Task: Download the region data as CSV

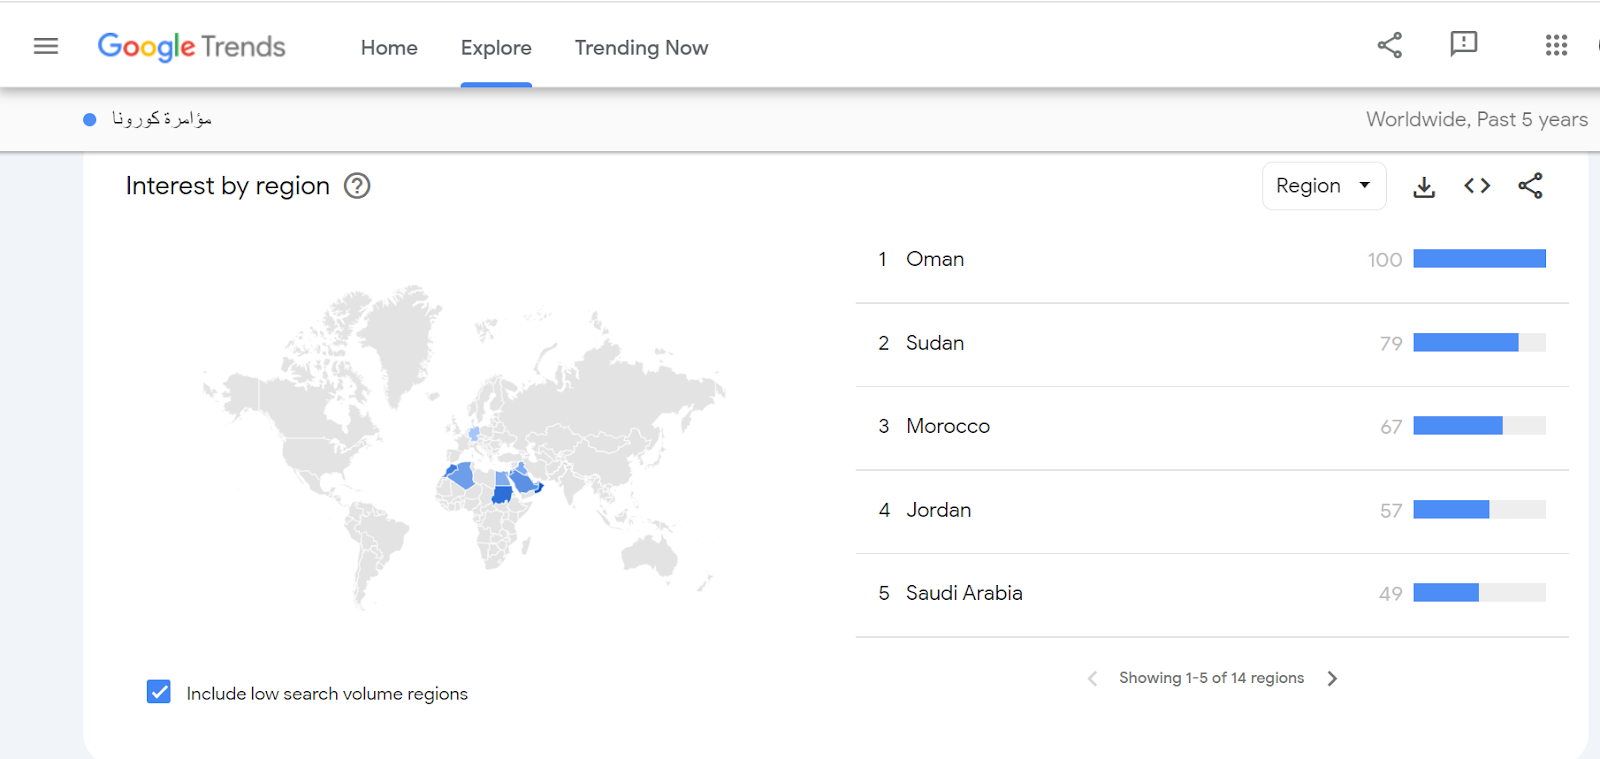Action: click(1424, 187)
